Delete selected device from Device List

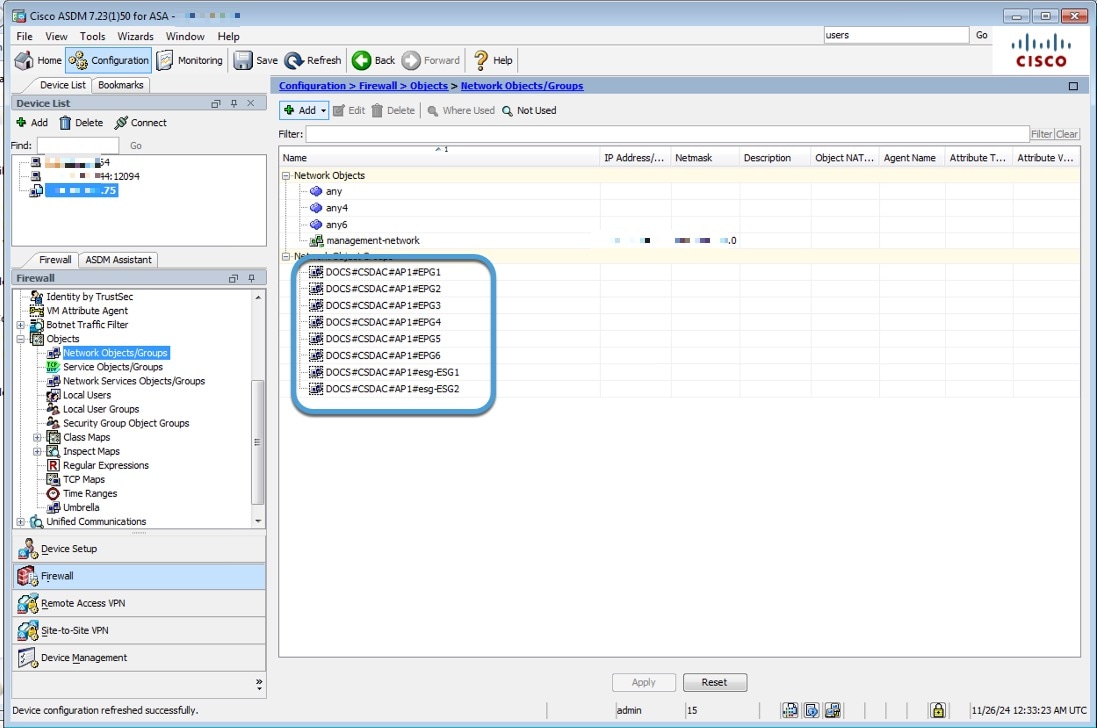pyautogui.click(x=81, y=122)
